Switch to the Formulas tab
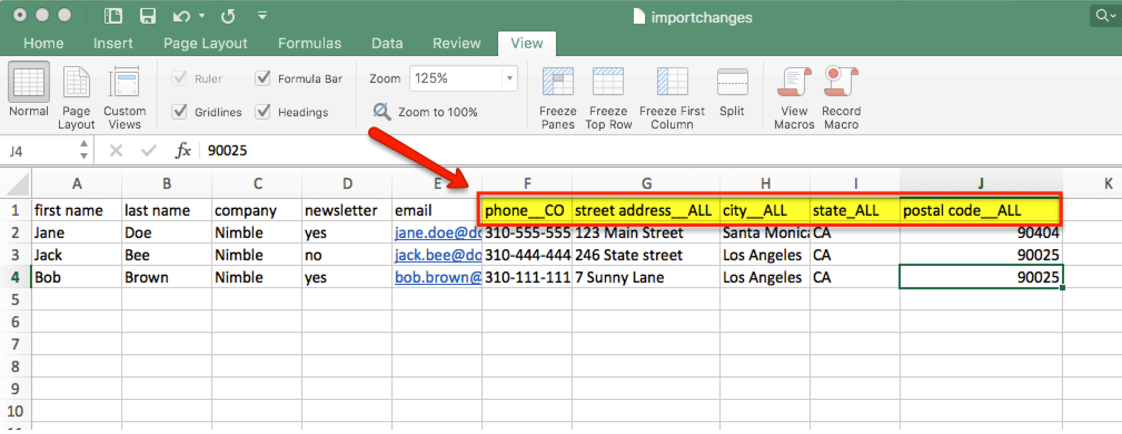Viewport: 1122px width, 434px height. pyautogui.click(x=309, y=43)
